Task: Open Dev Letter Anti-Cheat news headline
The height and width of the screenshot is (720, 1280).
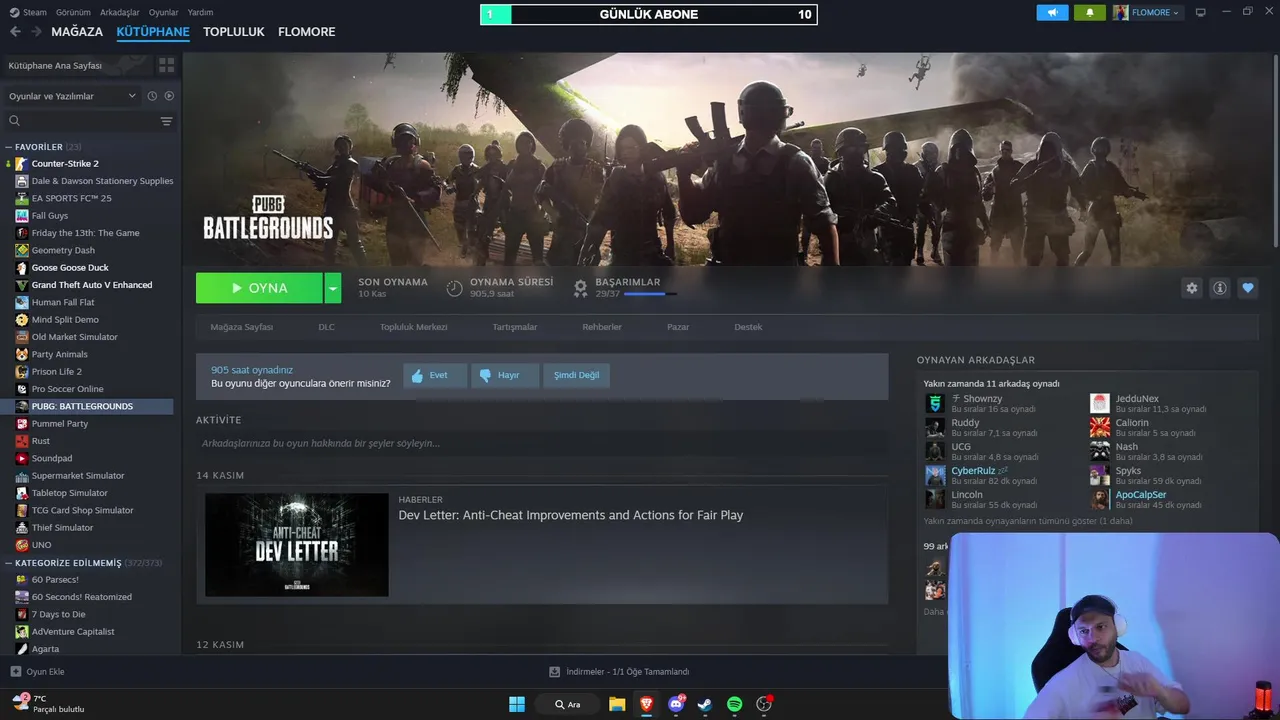Action: [571, 515]
